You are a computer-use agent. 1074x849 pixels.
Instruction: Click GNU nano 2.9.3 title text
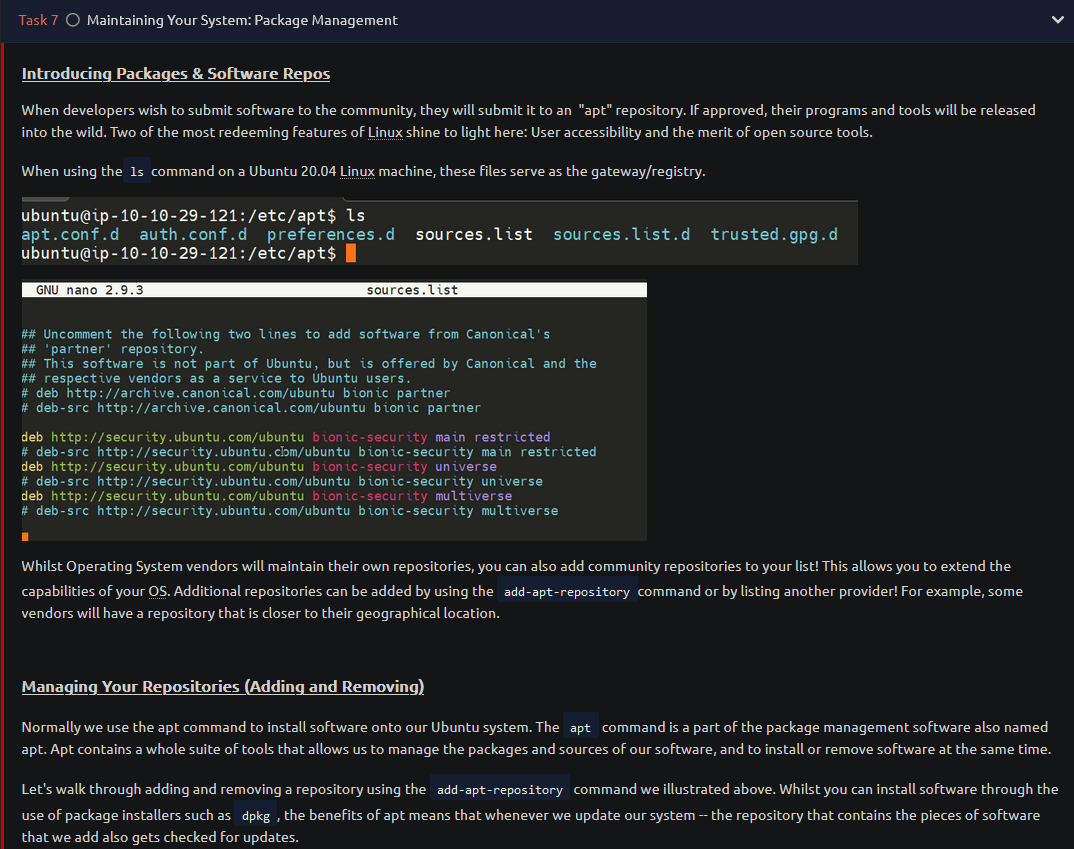(90, 290)
